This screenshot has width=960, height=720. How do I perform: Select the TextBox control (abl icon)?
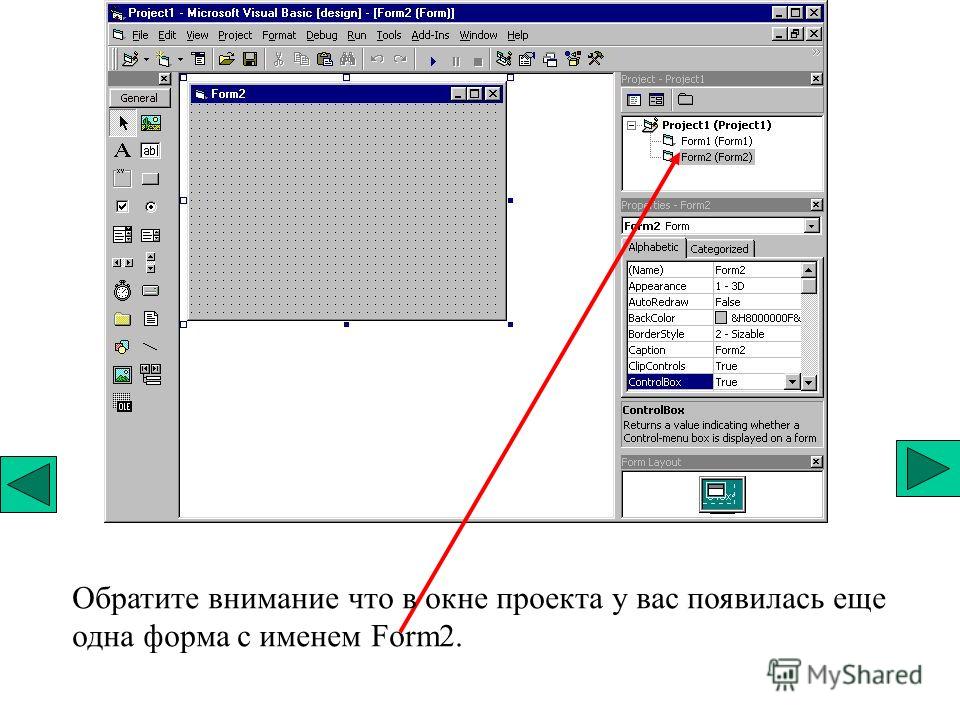click(151, 151)
